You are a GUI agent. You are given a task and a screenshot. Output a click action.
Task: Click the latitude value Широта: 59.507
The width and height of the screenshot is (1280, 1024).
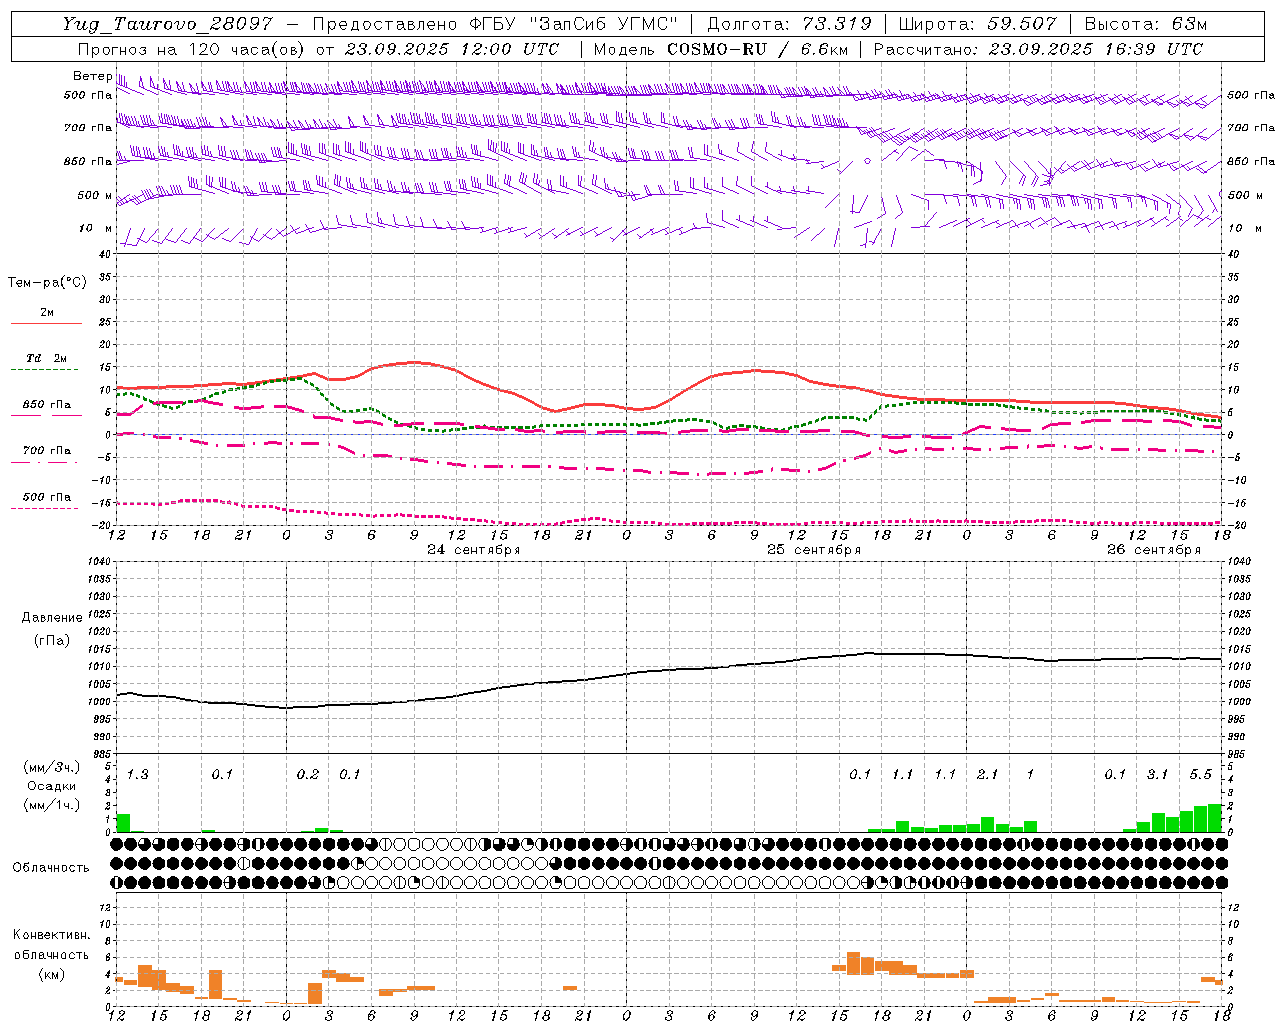tap(977, 24)
